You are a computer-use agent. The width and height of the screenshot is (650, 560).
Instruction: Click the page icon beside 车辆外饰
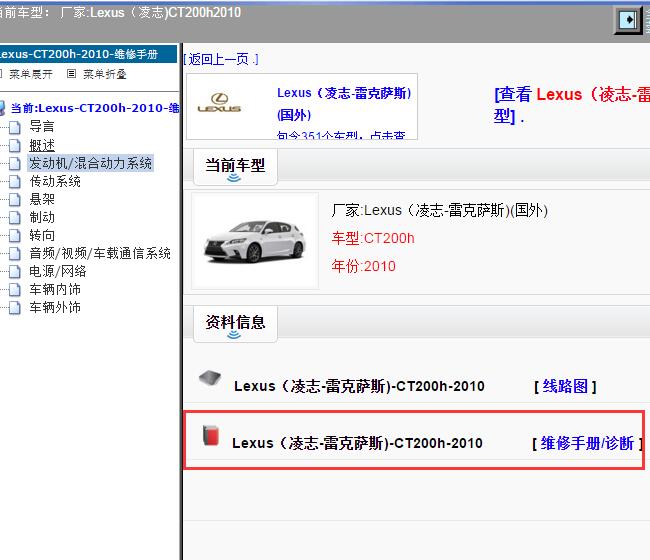(15, 308)
